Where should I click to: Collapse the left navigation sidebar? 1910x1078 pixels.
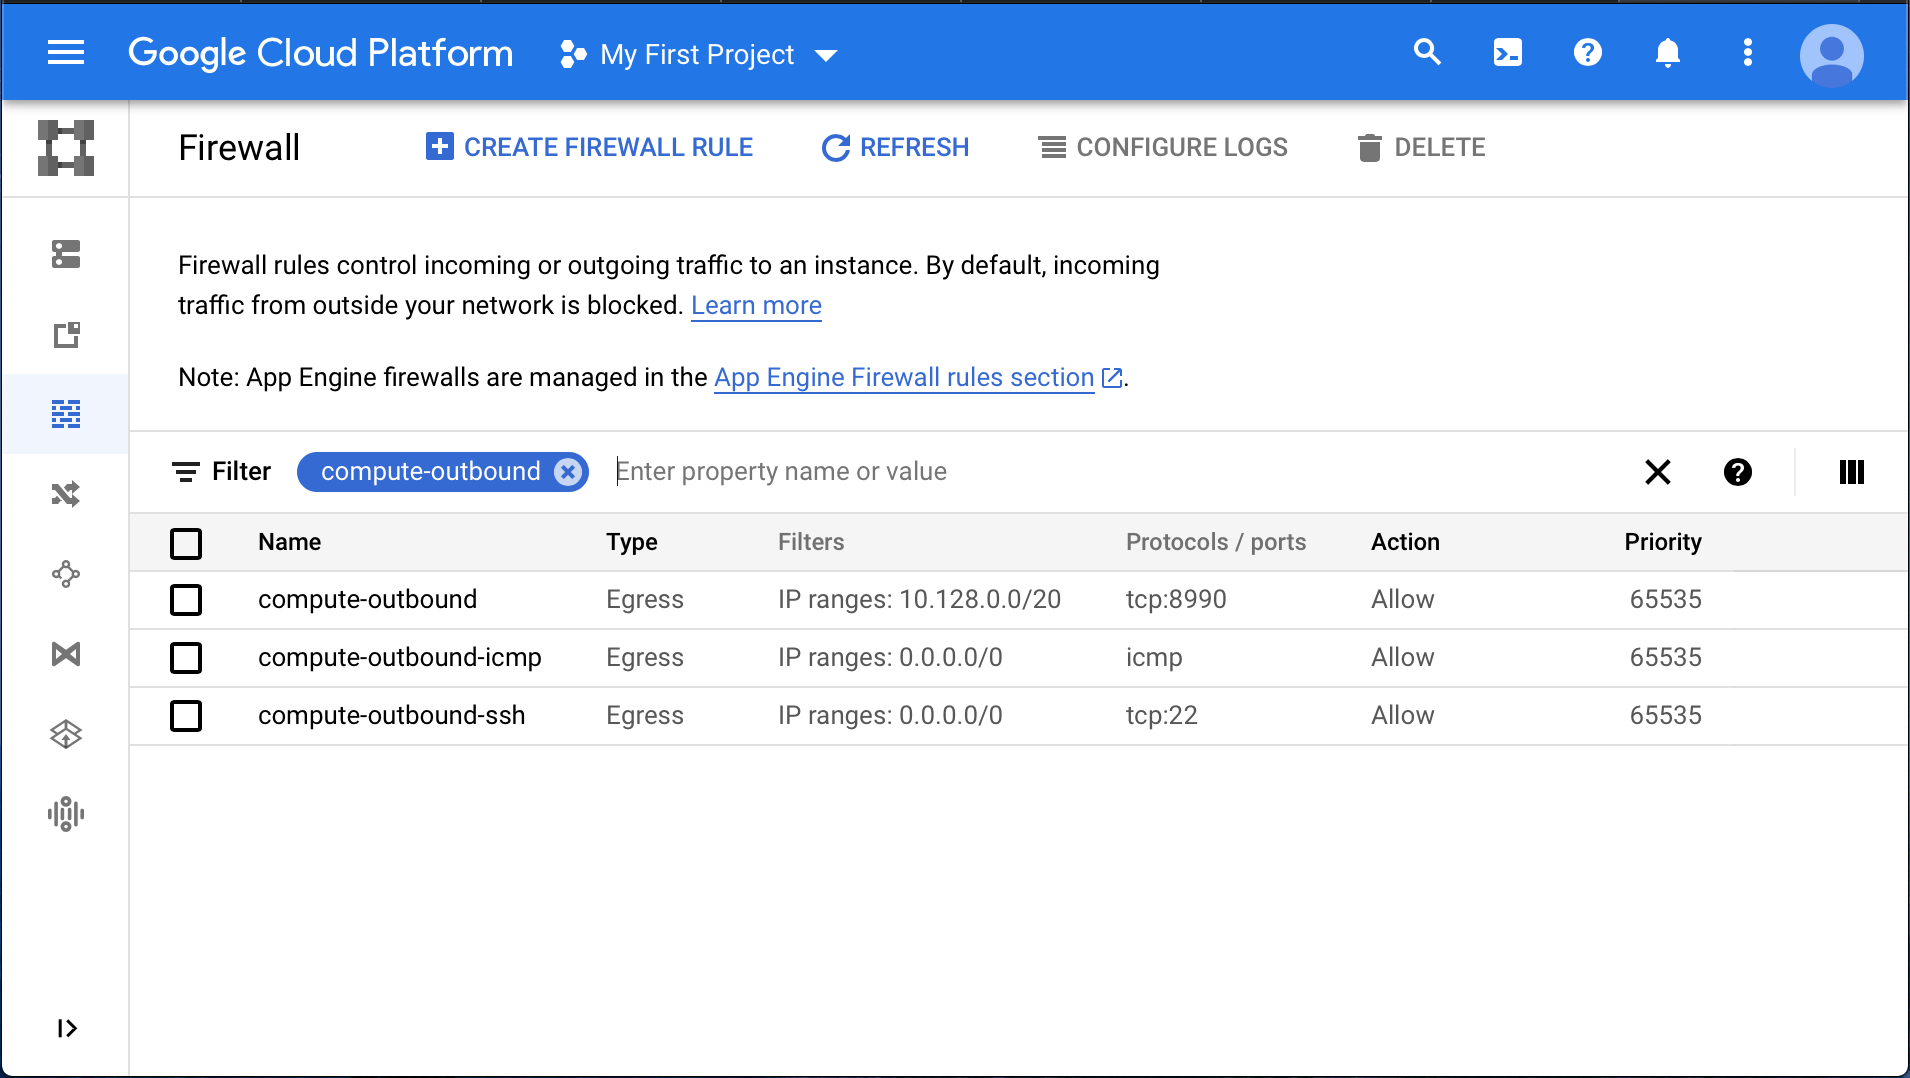click(x=66, y=1028)
